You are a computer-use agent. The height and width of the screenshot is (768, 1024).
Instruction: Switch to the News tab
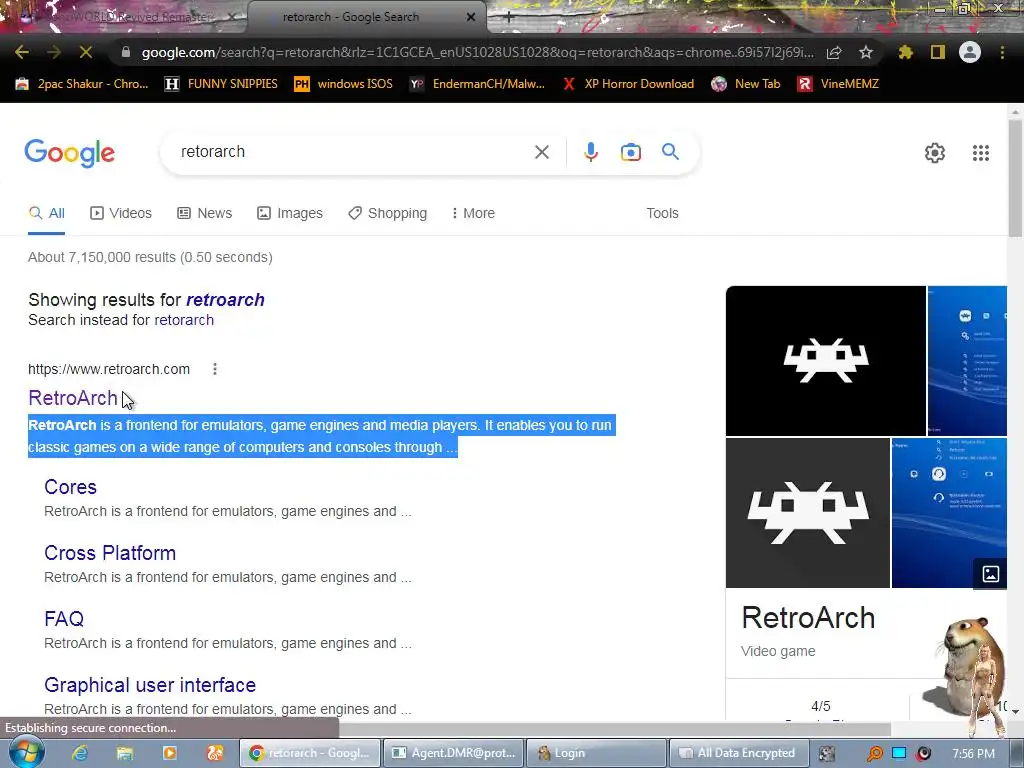click(x=204, y=213)
